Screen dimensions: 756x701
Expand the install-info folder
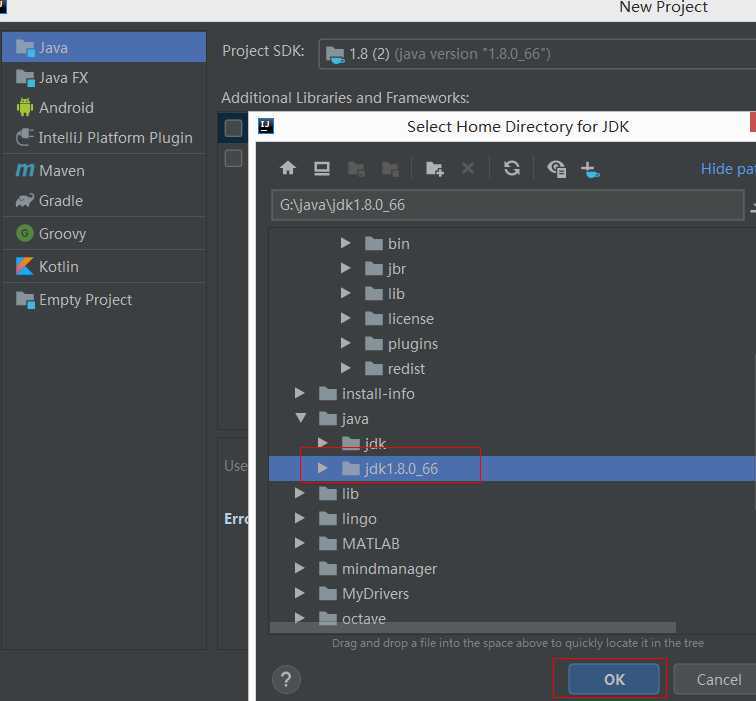[x=299, y=393]
